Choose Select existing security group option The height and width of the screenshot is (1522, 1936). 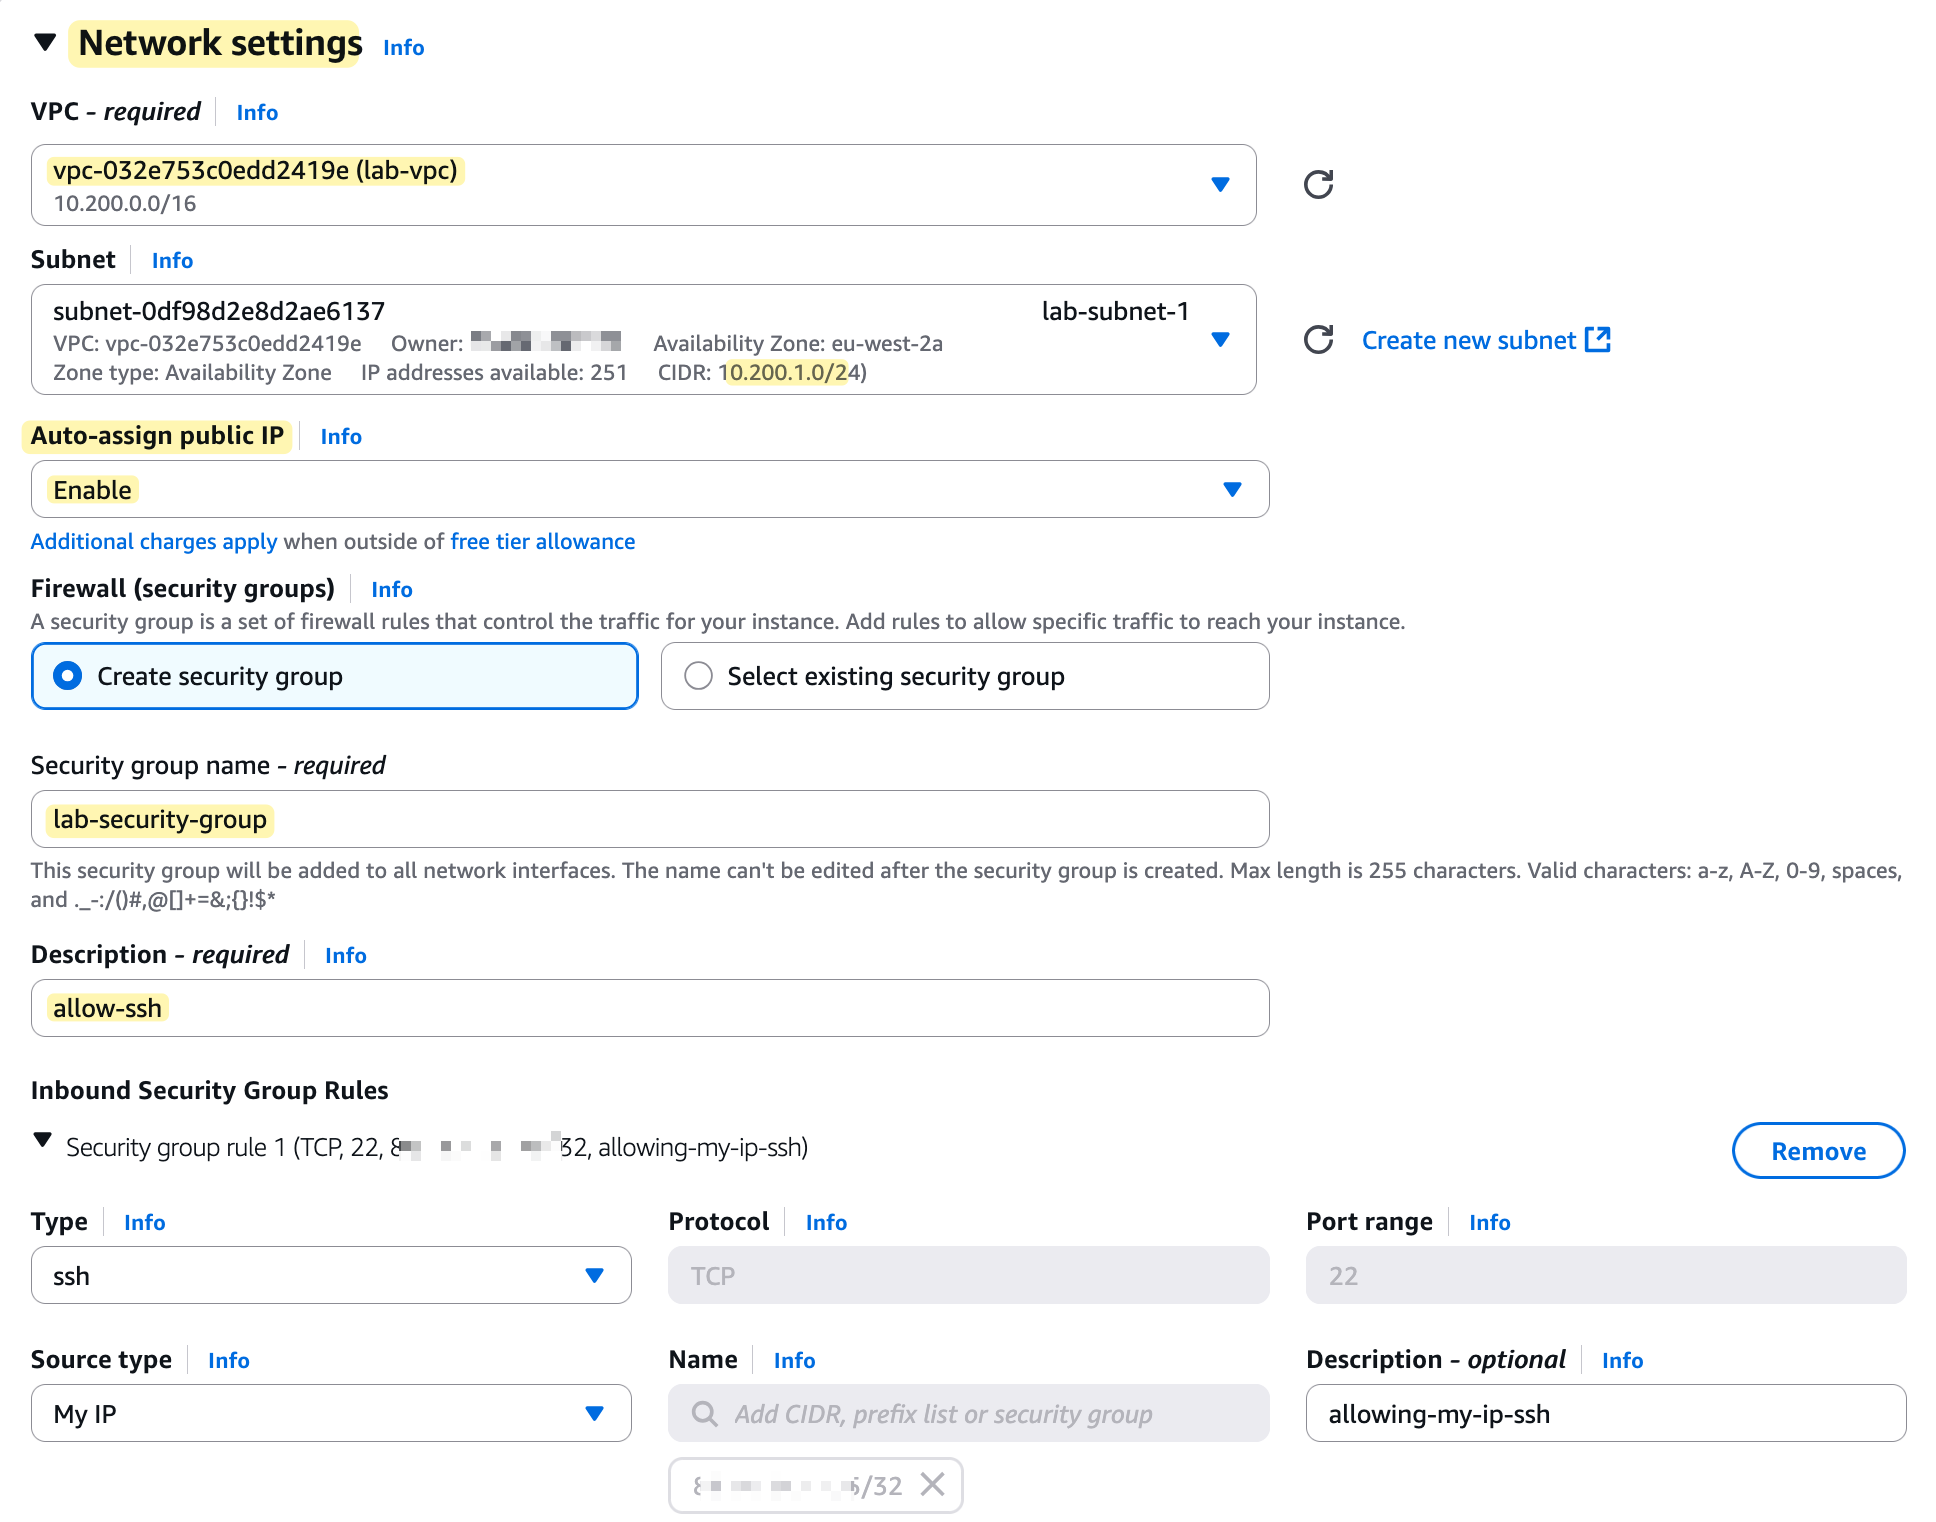pos(699,676)
